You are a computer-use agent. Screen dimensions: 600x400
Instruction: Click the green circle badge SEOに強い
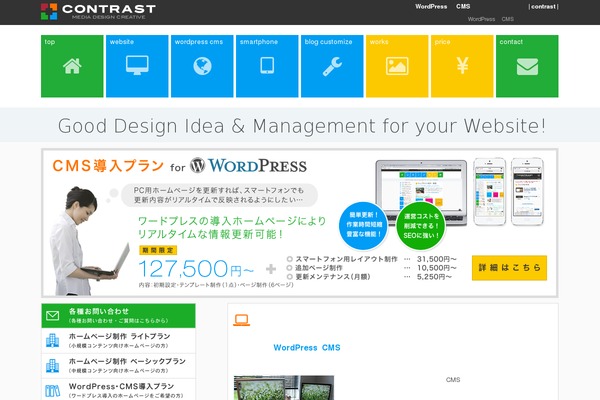421,226
